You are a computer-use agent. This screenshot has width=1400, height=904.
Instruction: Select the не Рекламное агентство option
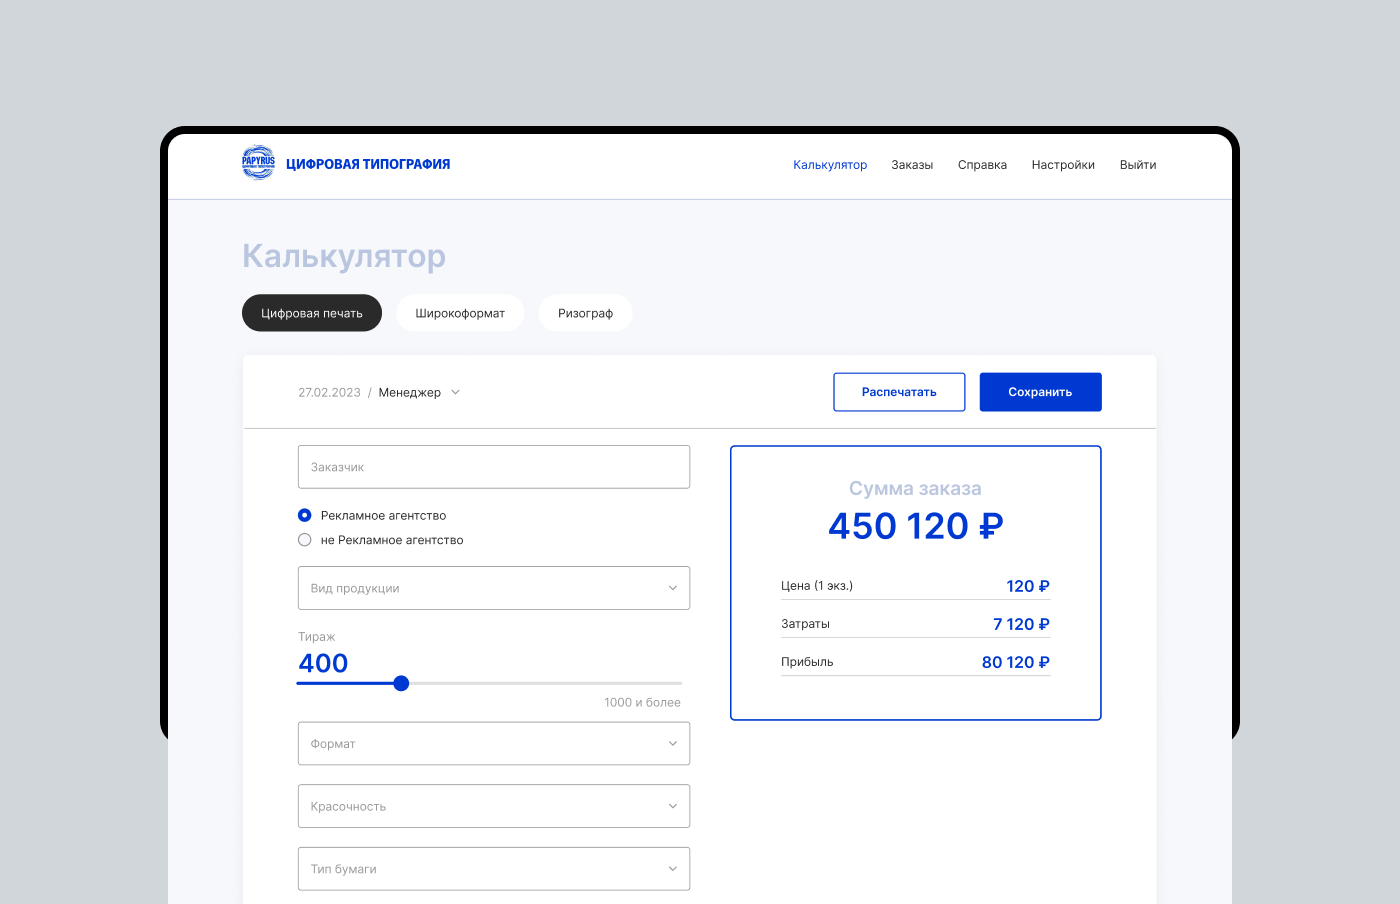305,540
